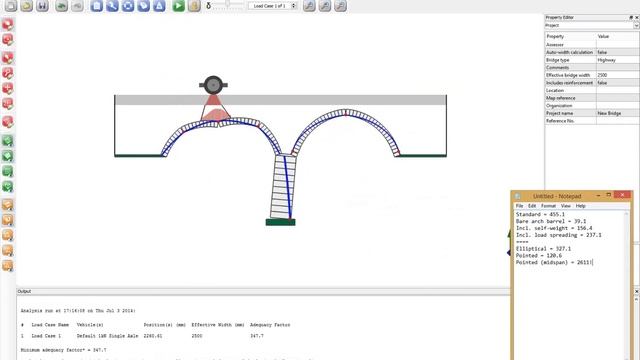
Task: Click the bottommost red sidebar tool icon
Action: [8, 122]
